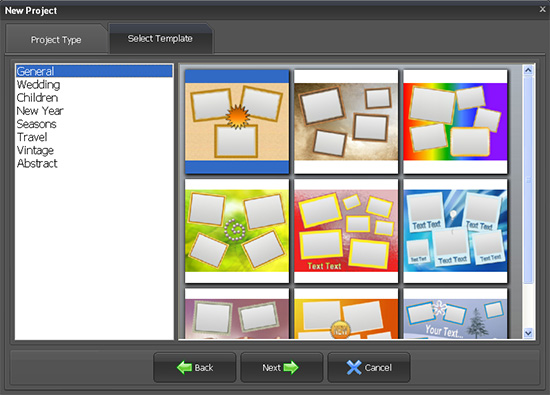Select the winter Your Text template
550x395 pixels.
tap(455, 314)
